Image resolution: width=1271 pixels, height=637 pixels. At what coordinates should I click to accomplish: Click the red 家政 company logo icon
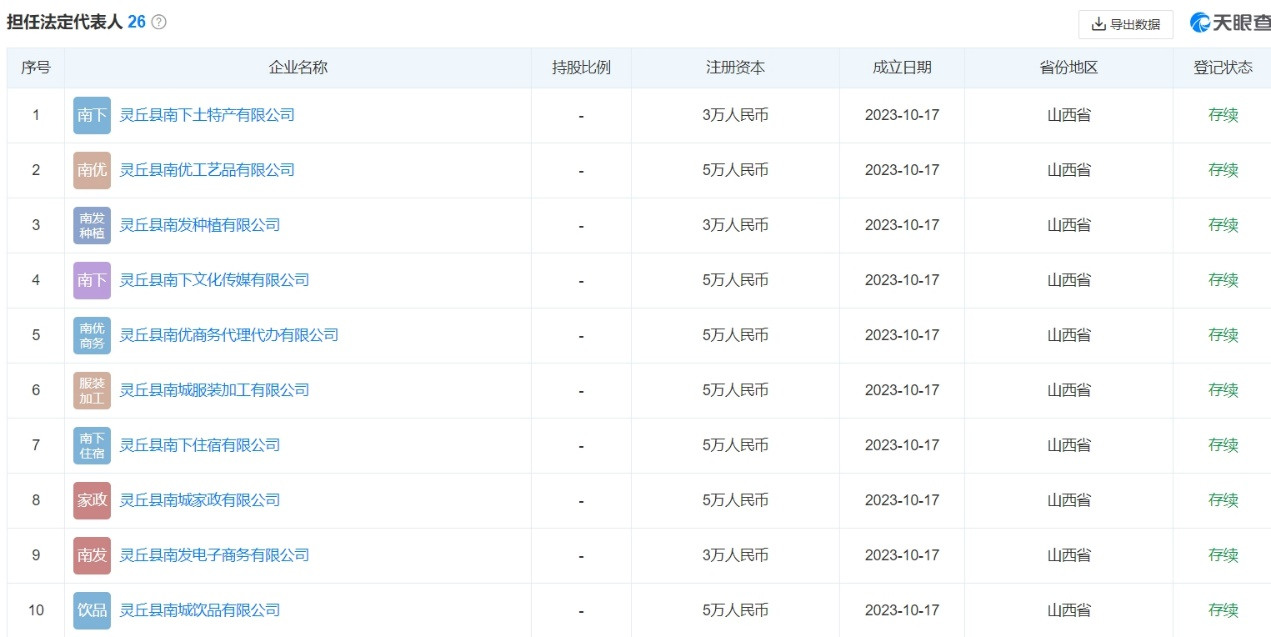point(92,500)
